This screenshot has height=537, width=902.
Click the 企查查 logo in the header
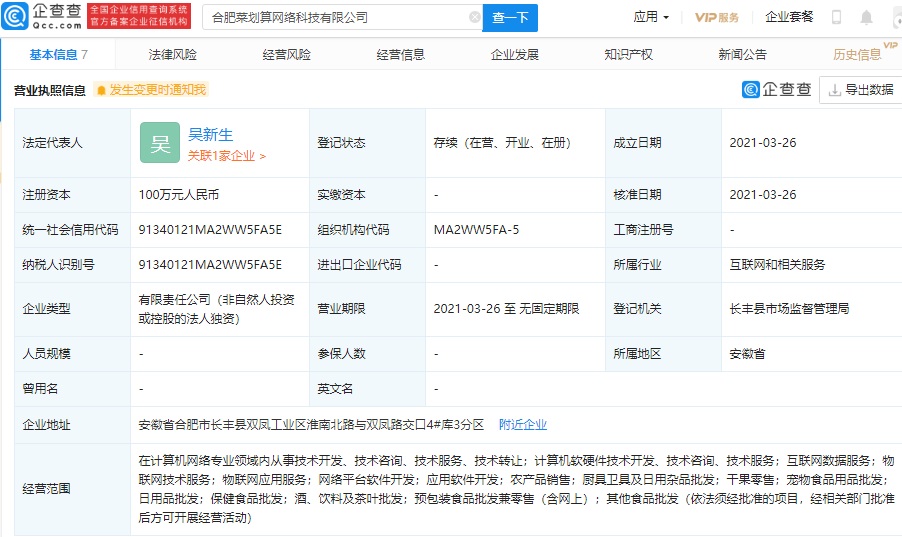[x=43, y=16]
